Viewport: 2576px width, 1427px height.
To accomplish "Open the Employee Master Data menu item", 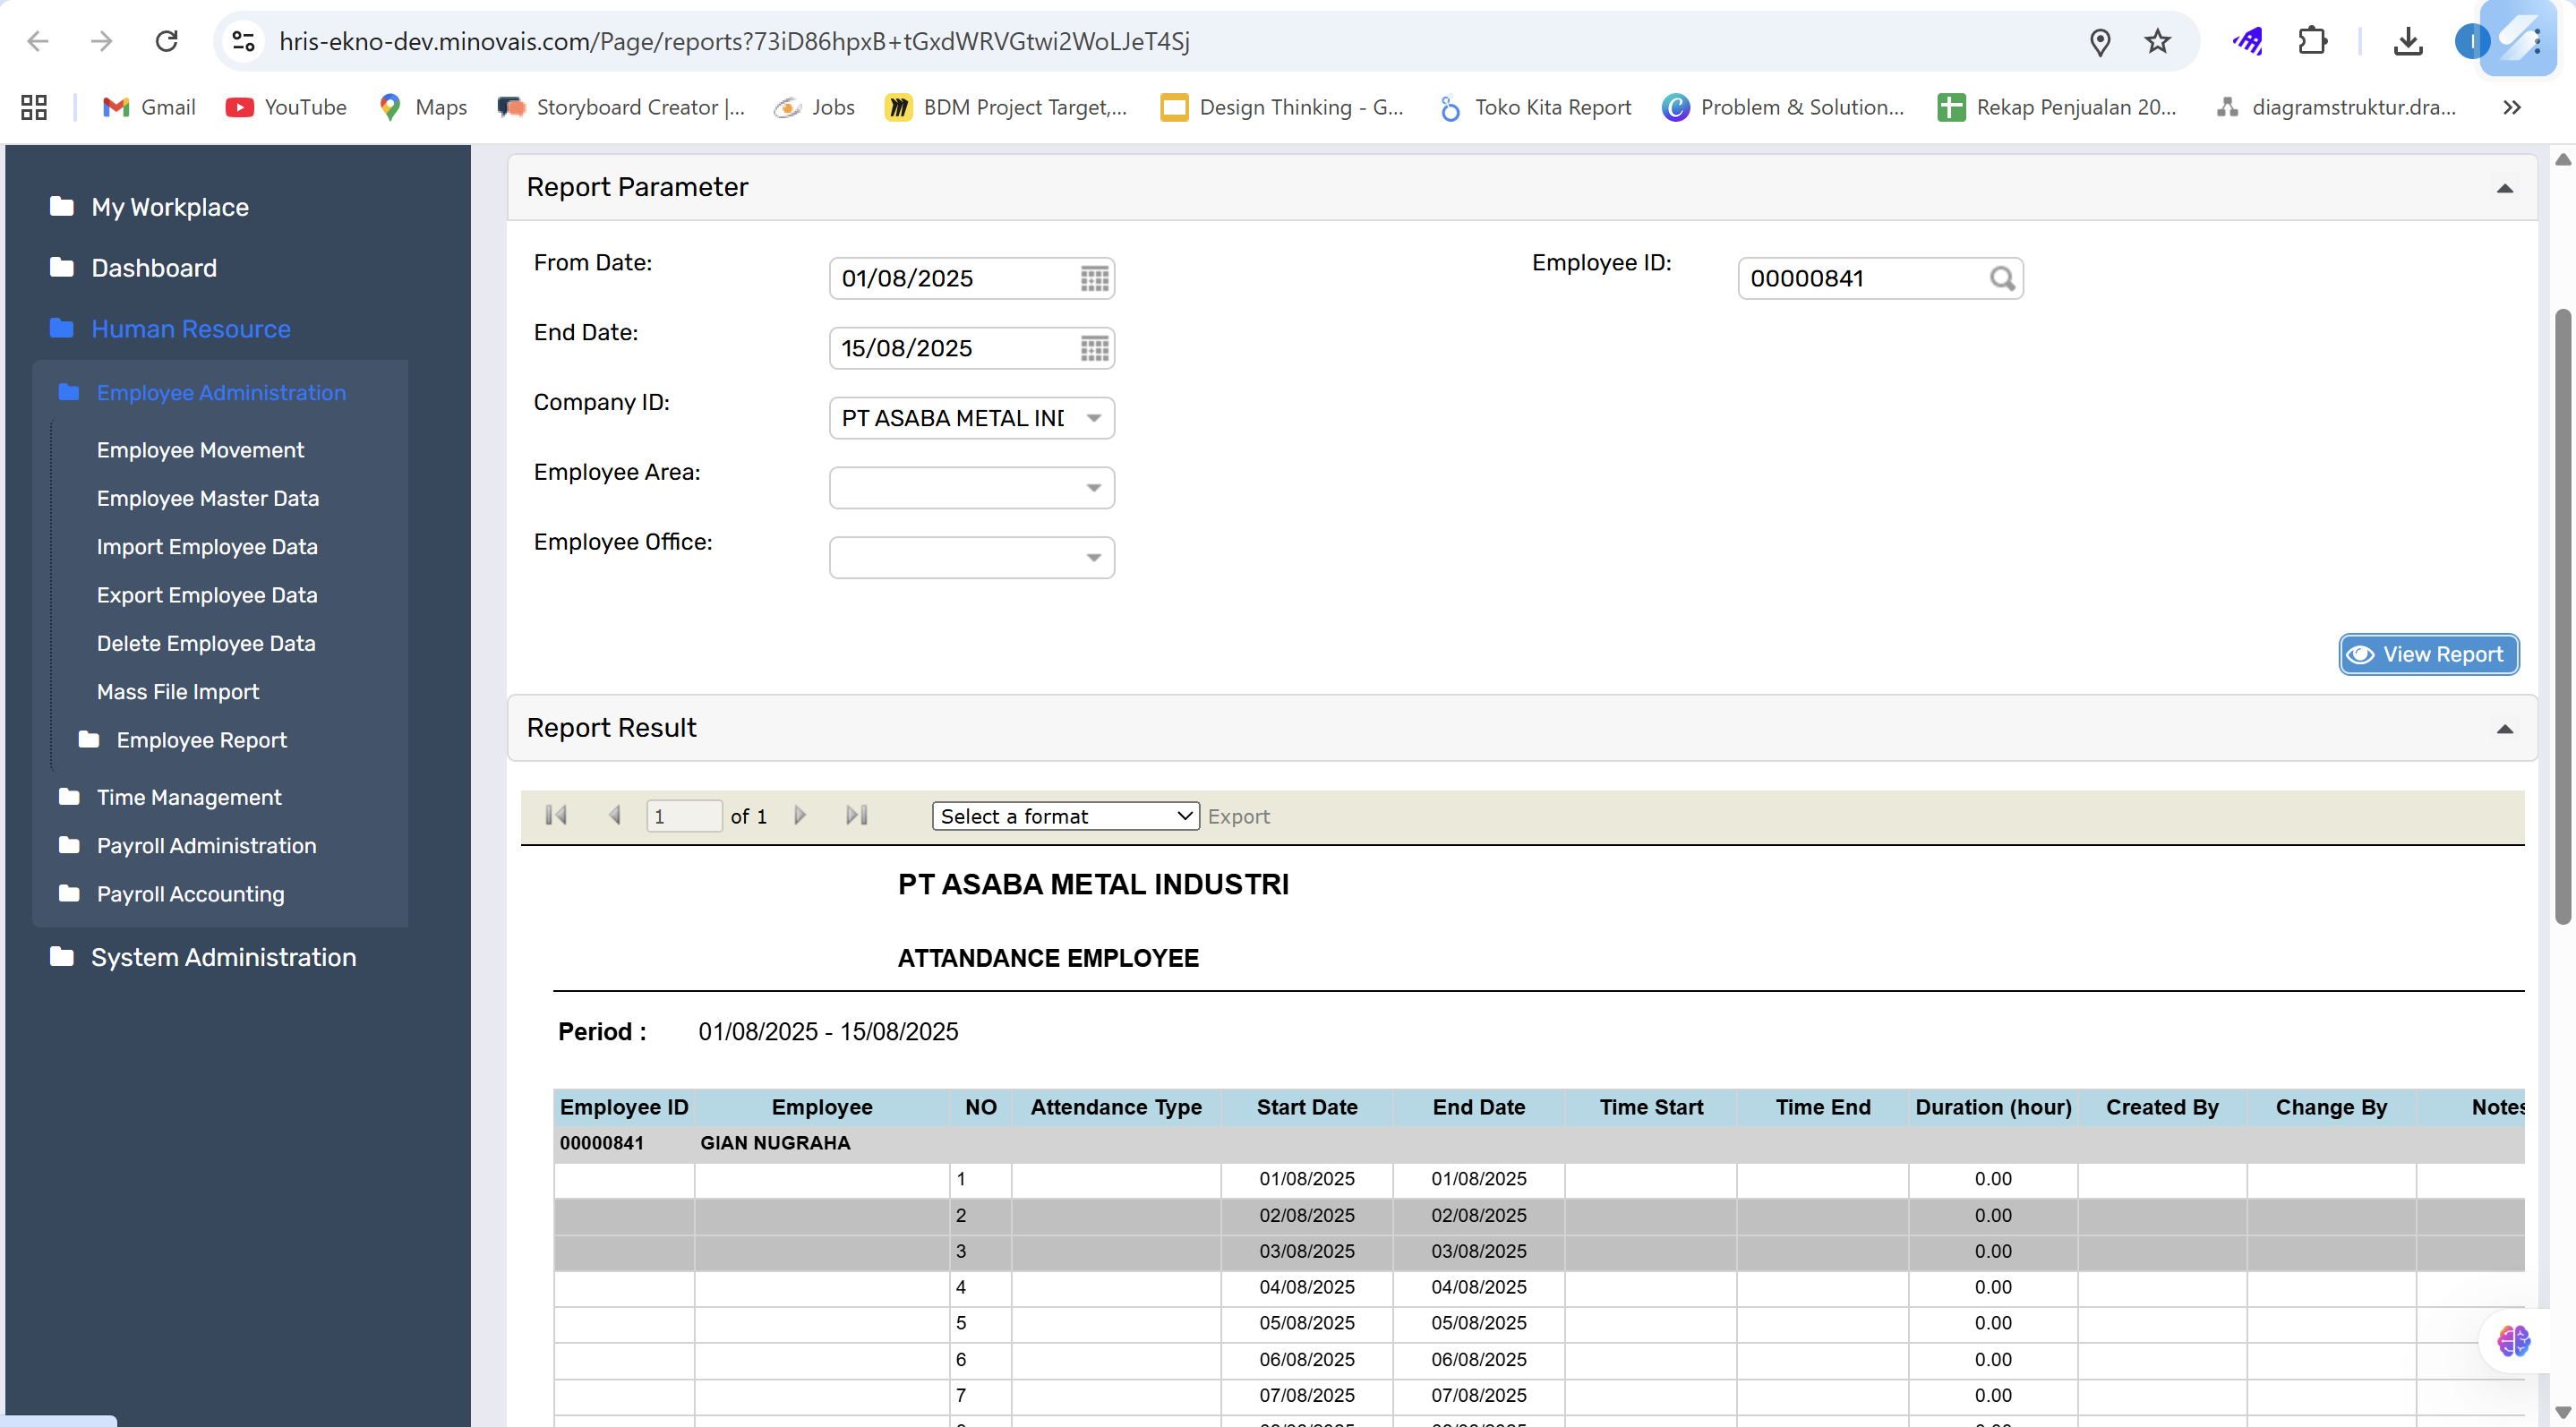I will click(208, 498).
